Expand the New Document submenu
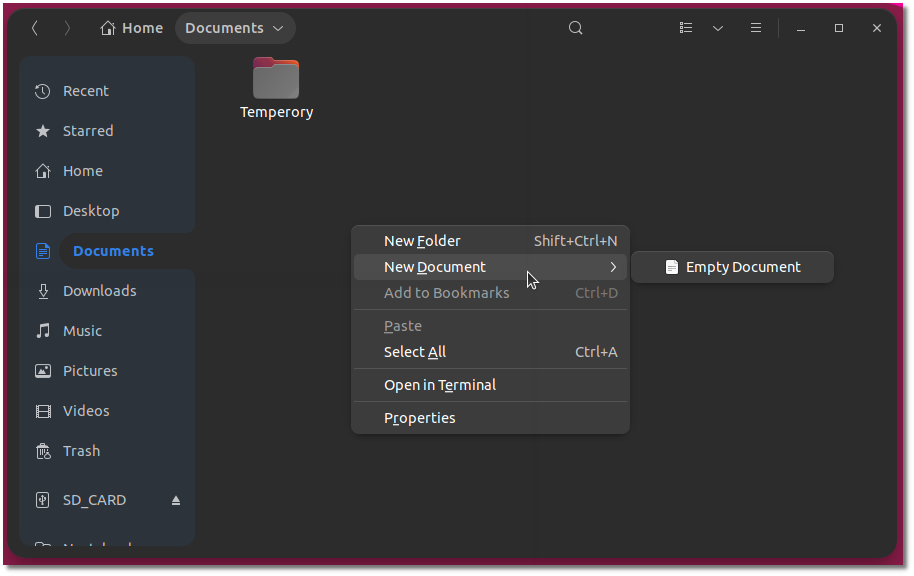Screen dimensions: 914x576 [434, 266]
